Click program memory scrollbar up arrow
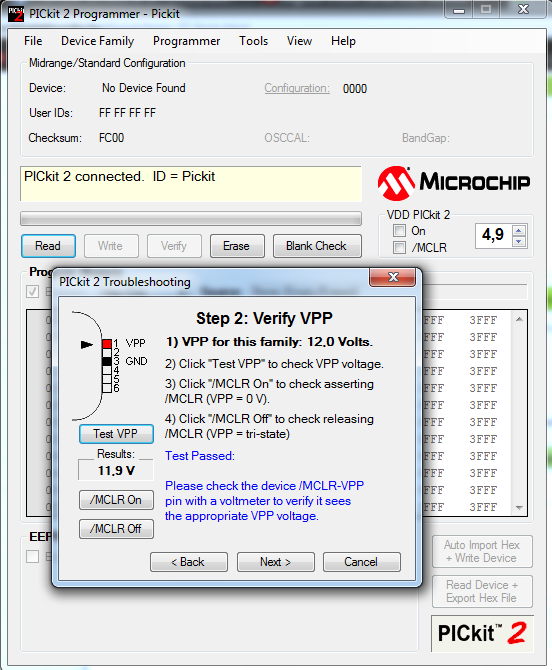The height and width of the screenshot is (670, 552). click(519, 319)
